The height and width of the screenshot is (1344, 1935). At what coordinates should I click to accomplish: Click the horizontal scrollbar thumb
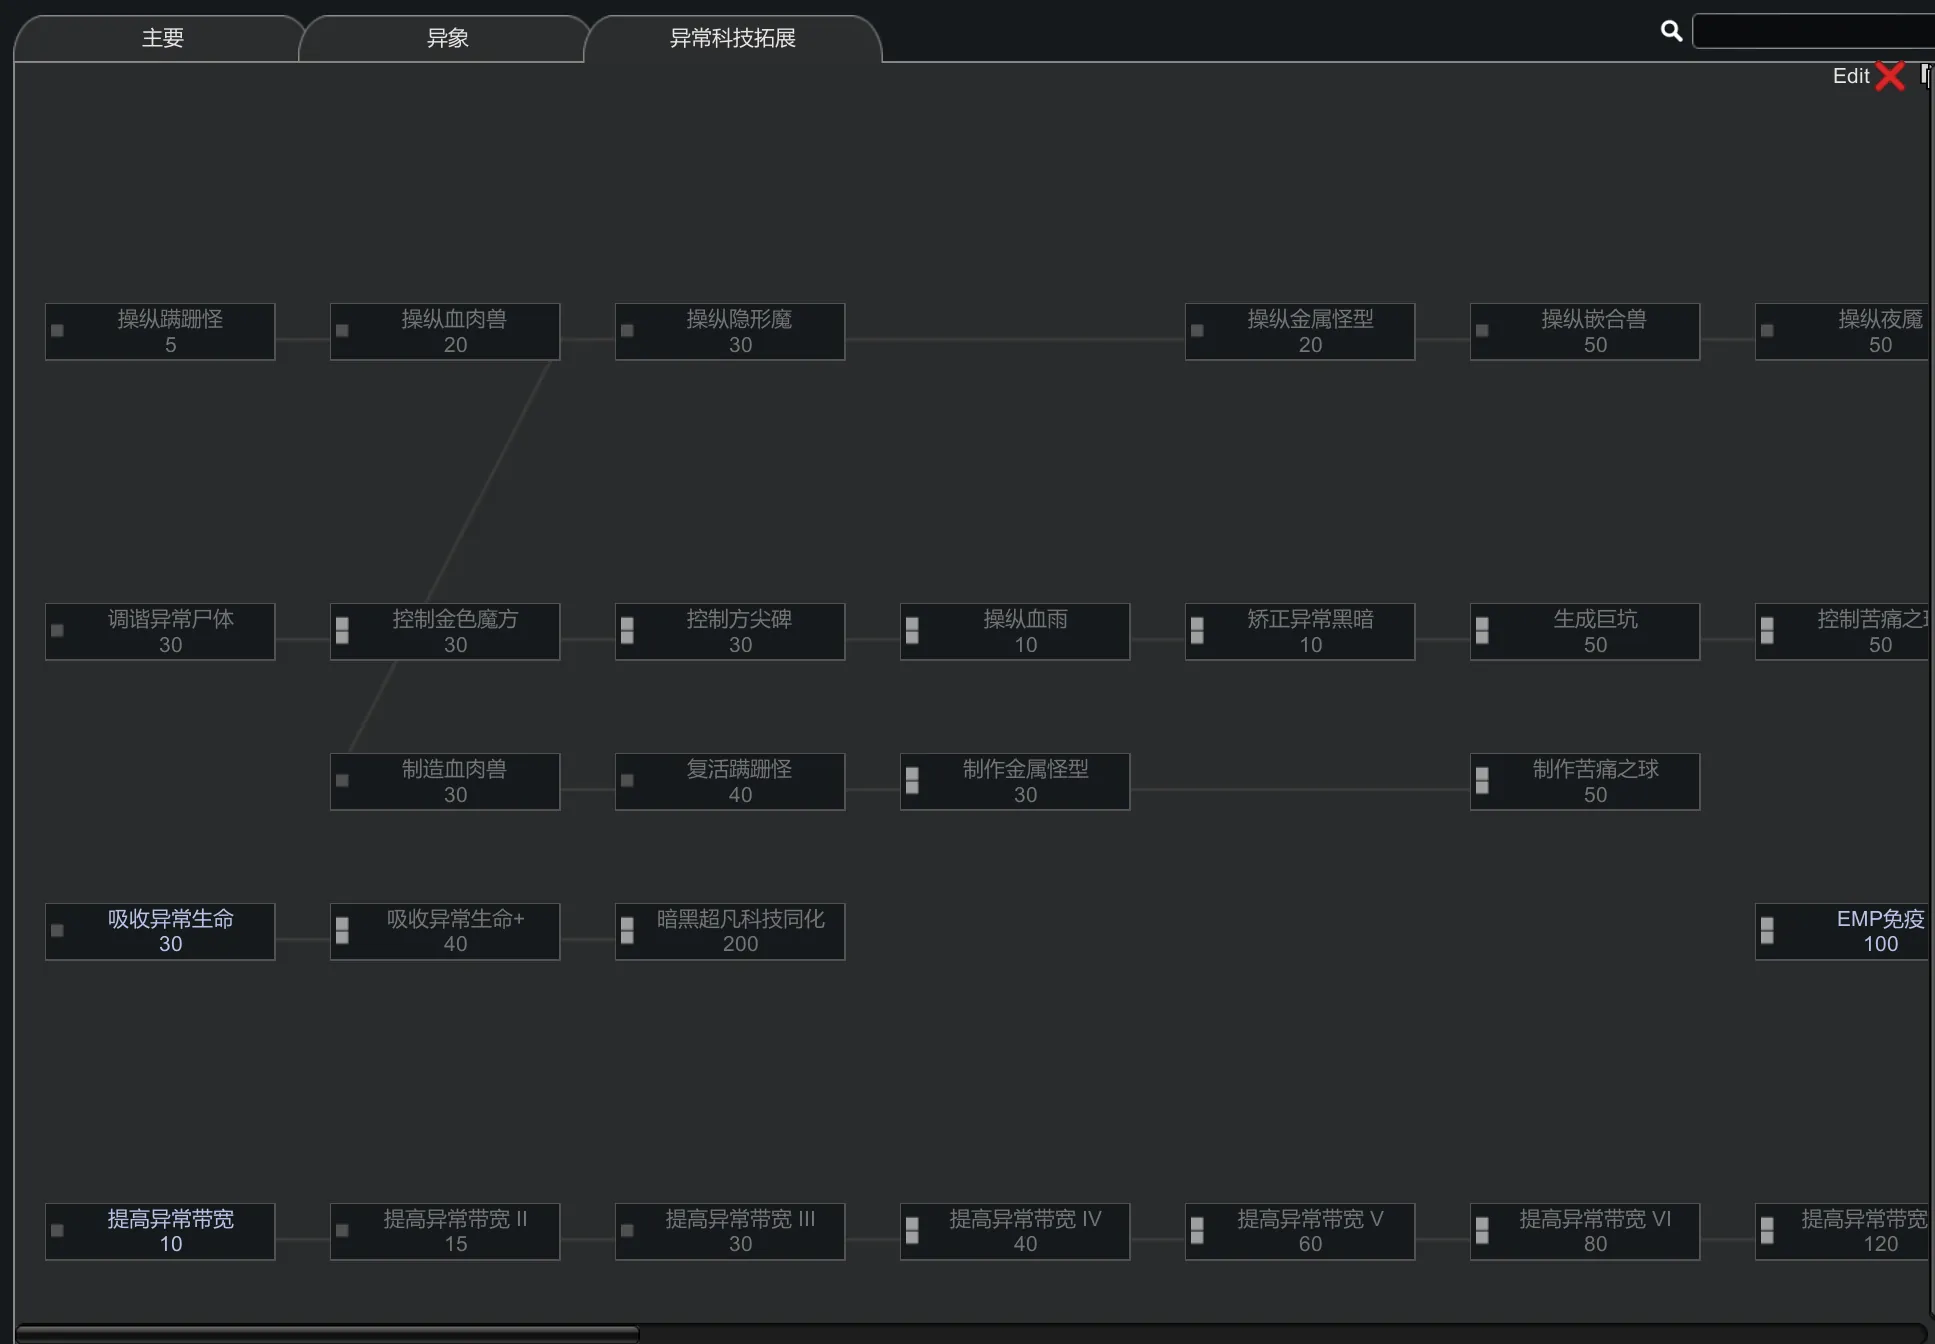(x=327, y=1333)
